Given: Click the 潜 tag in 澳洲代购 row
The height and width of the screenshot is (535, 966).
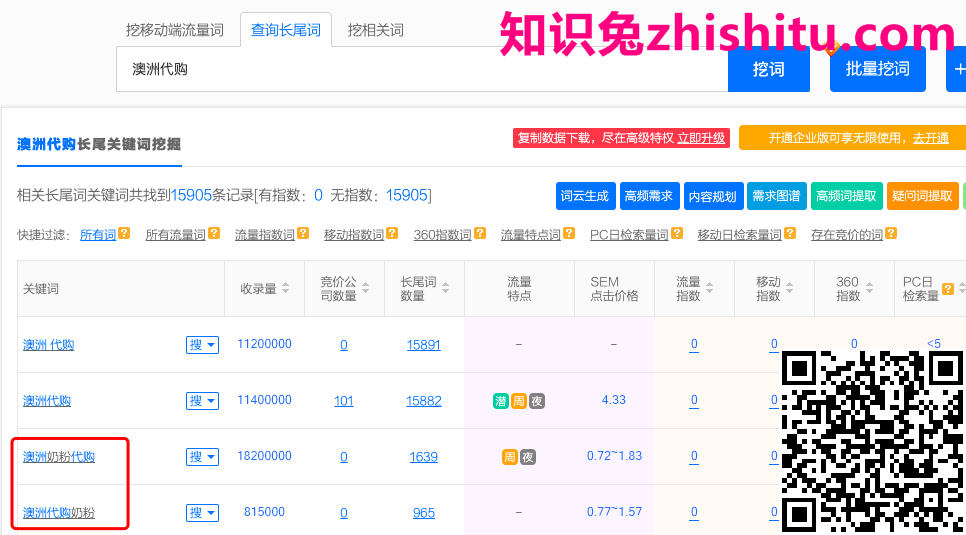Looking at the screenshot, I should [x=501, y=401].
